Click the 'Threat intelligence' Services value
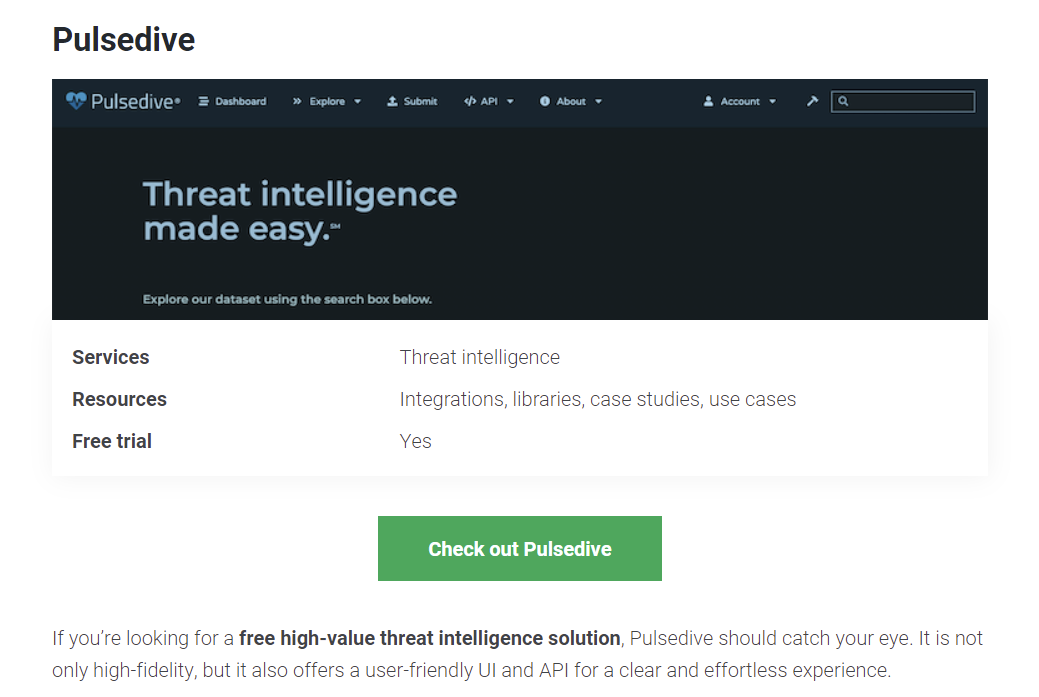The image size is (1039, 697). click(480, 358)
